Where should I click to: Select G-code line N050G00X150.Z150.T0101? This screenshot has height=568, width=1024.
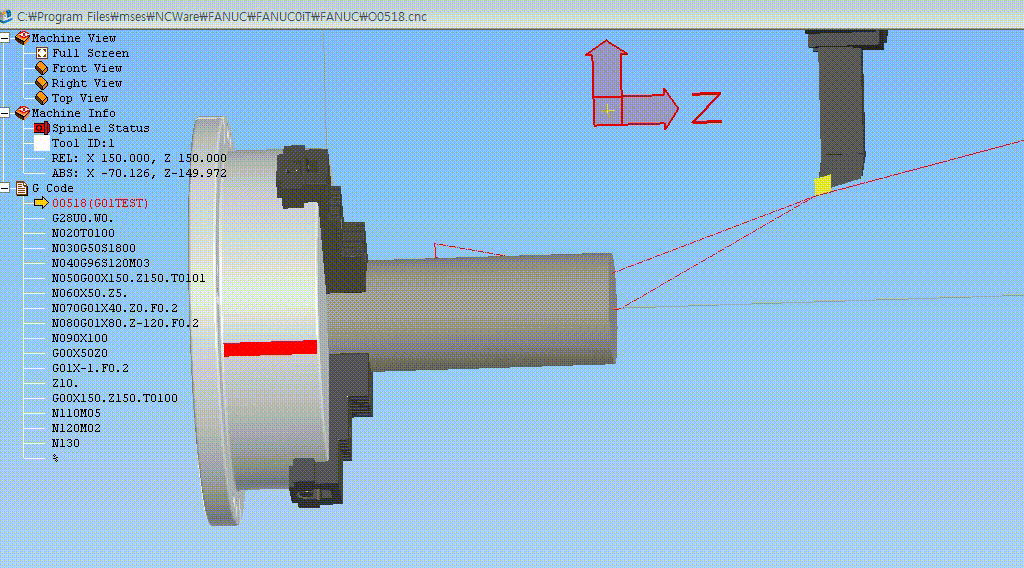click(129, 278)
